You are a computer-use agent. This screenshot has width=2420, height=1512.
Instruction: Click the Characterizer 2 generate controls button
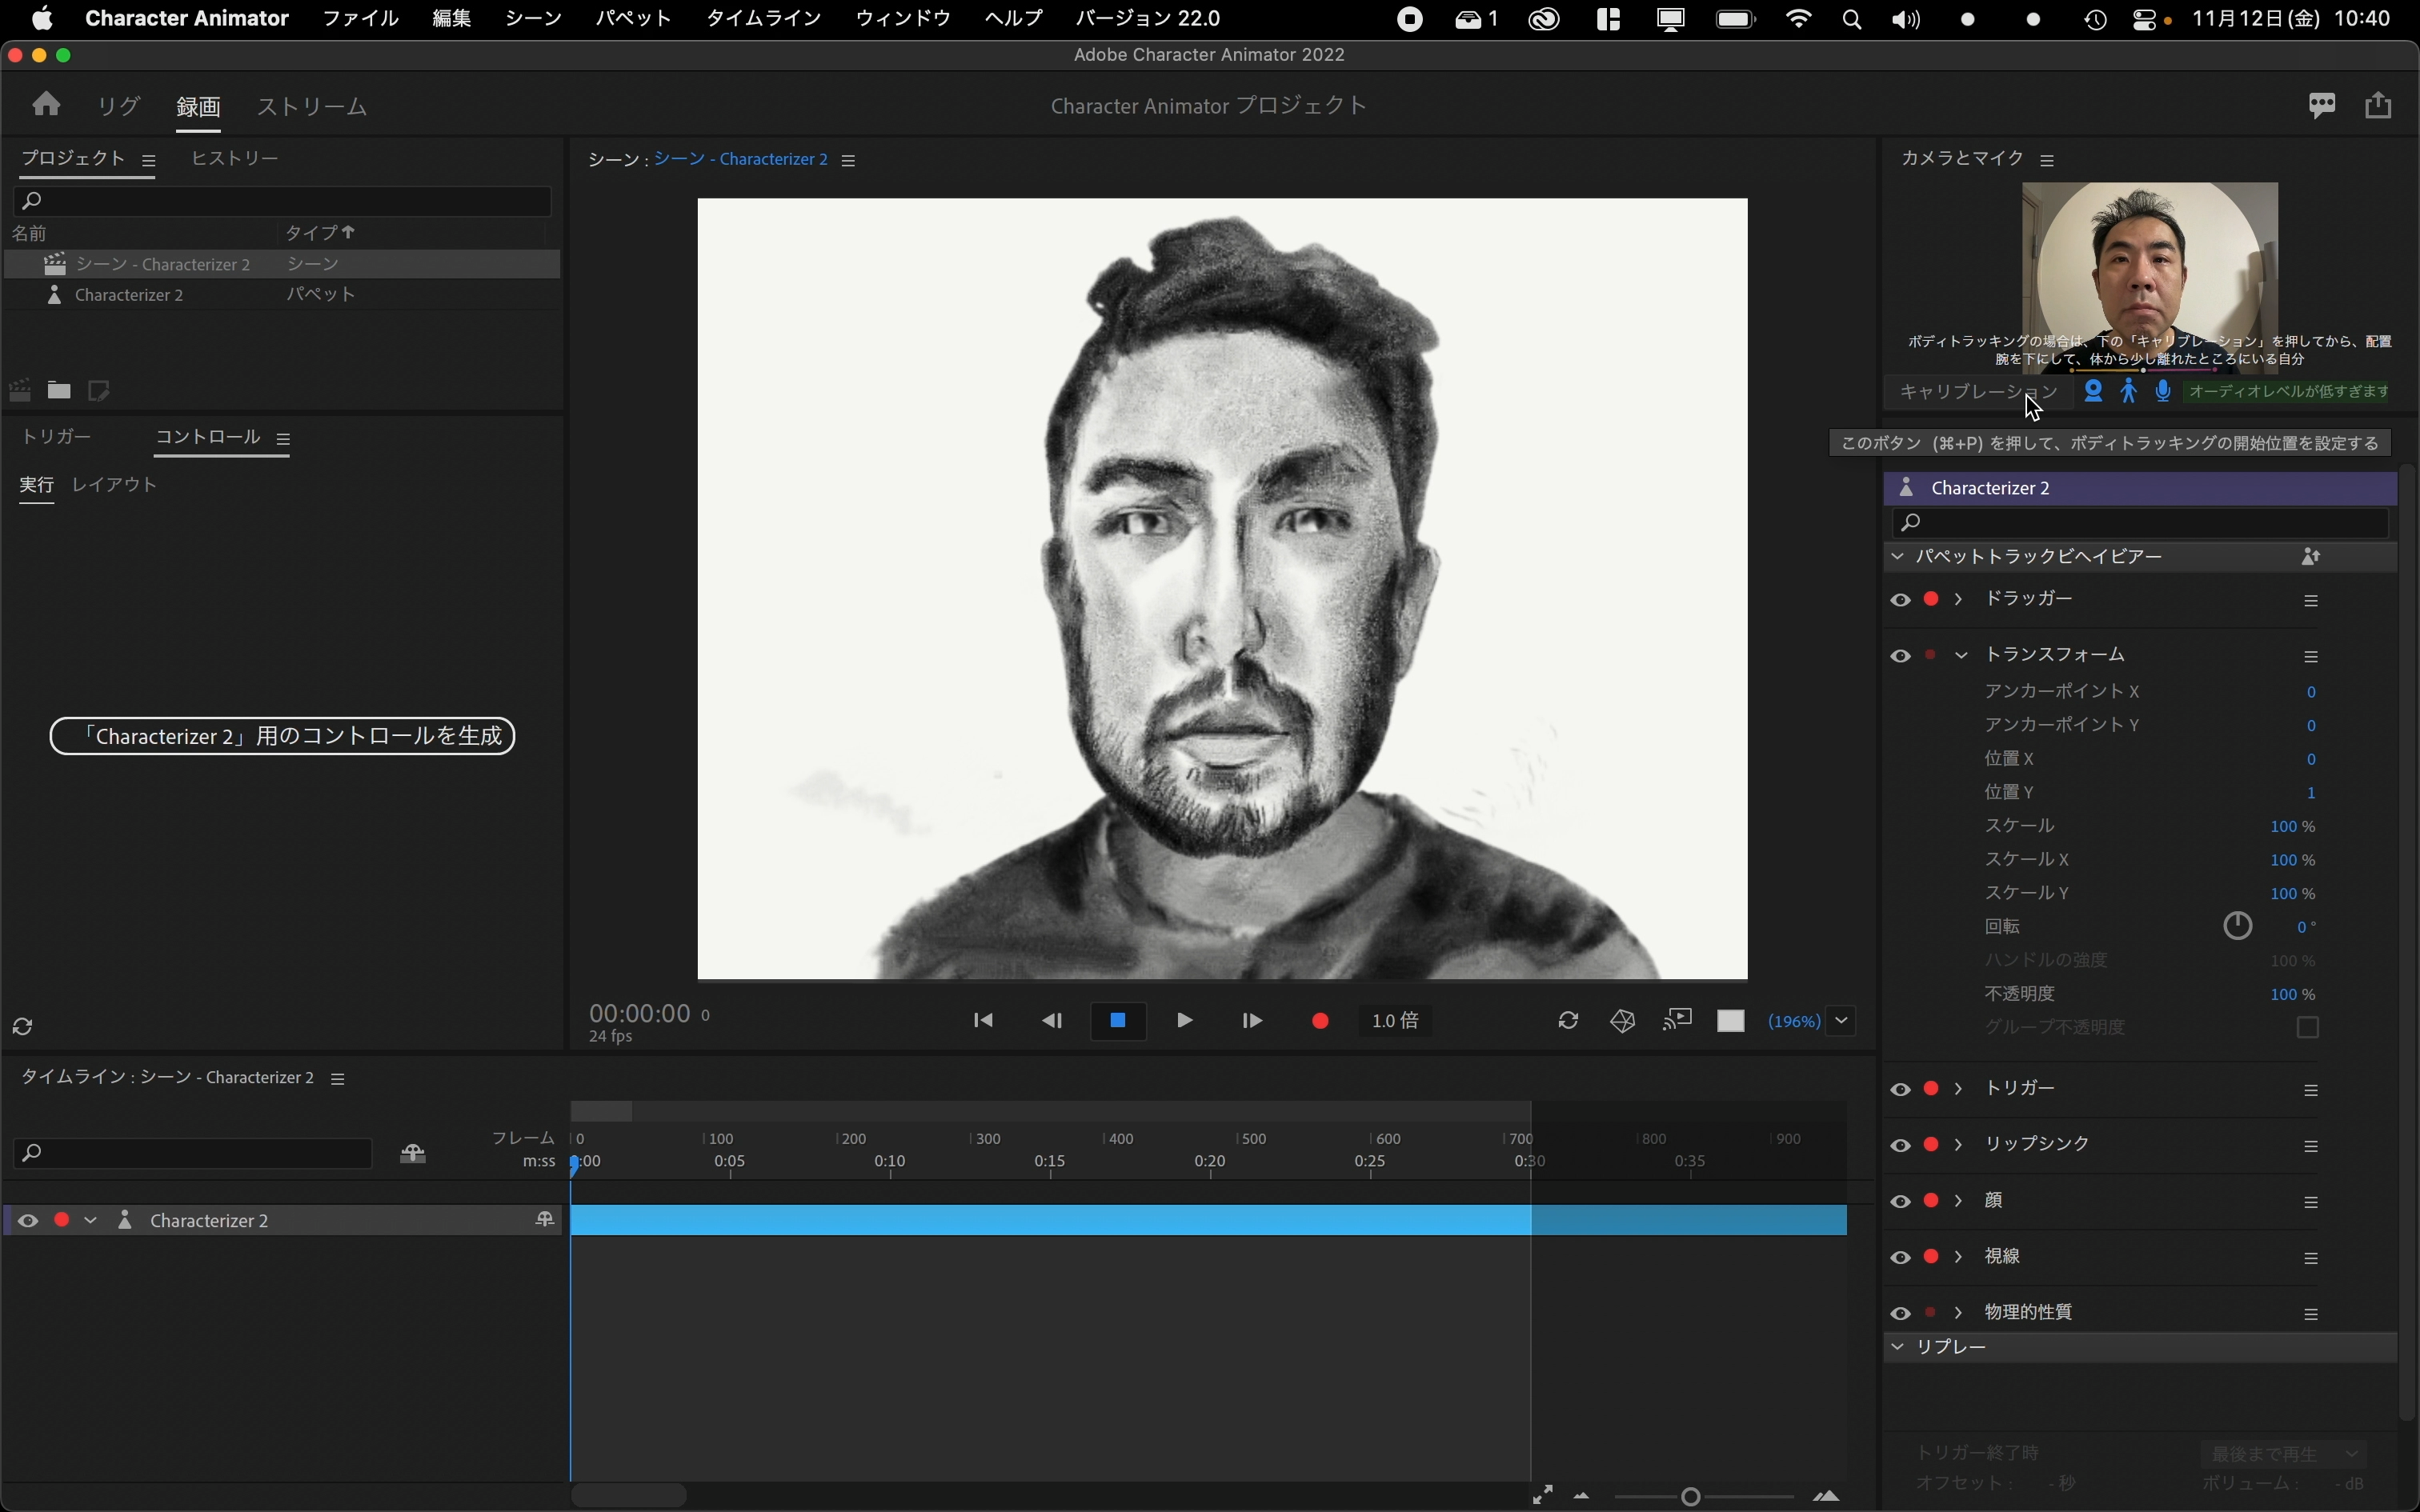282,736
